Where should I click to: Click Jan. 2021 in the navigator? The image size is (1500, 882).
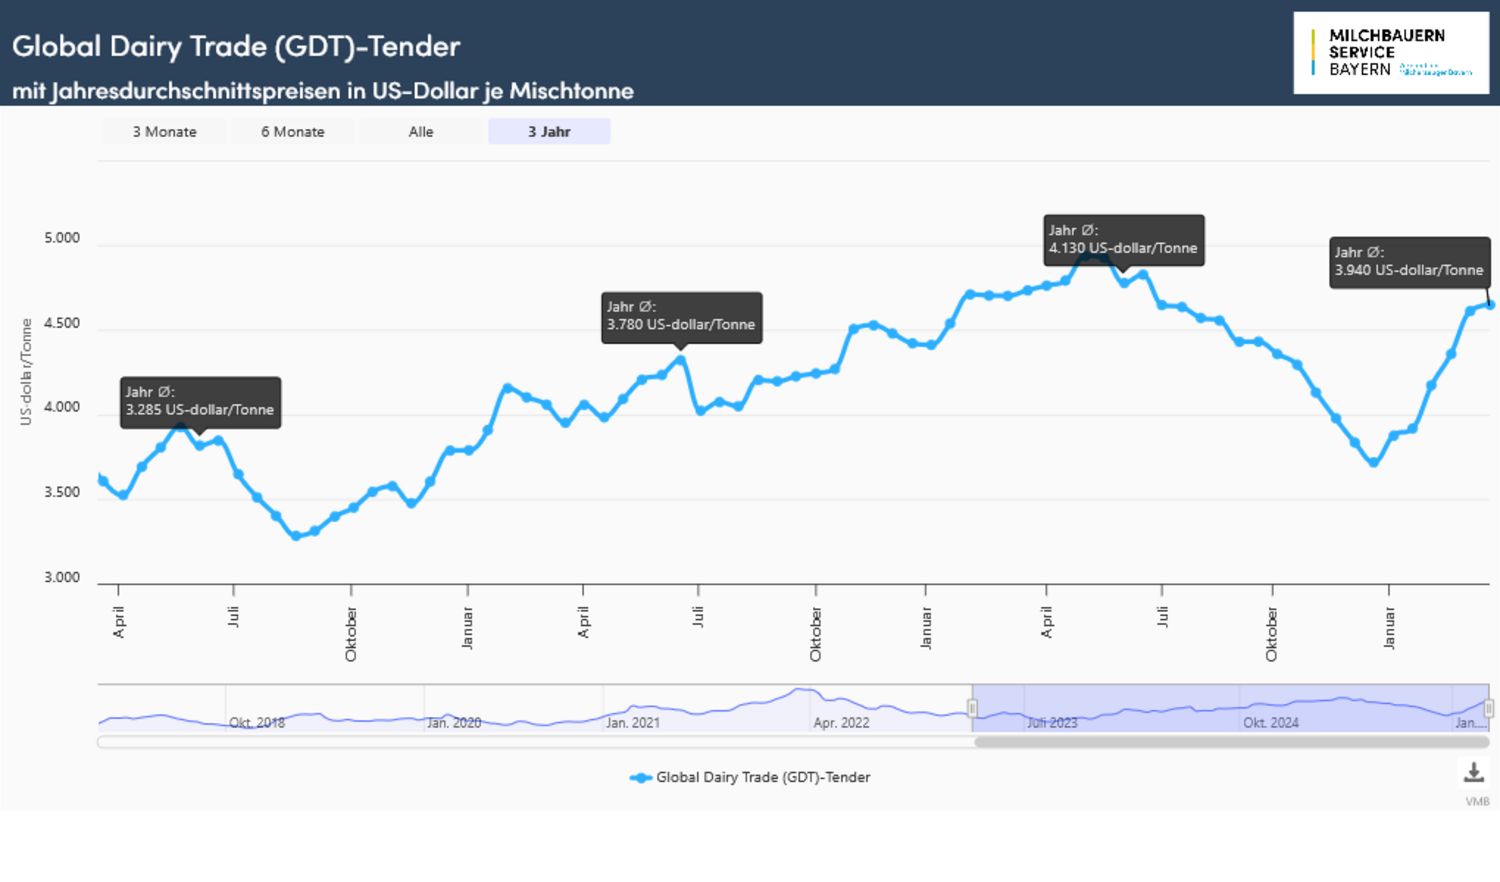click(x=632, y=722)
